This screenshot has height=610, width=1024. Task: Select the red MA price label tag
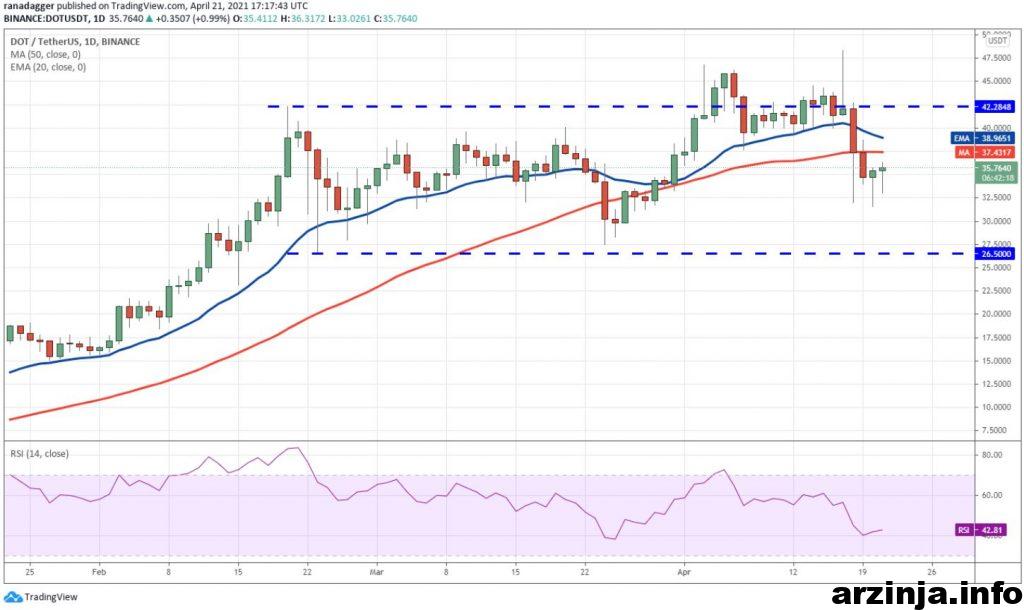961,152
